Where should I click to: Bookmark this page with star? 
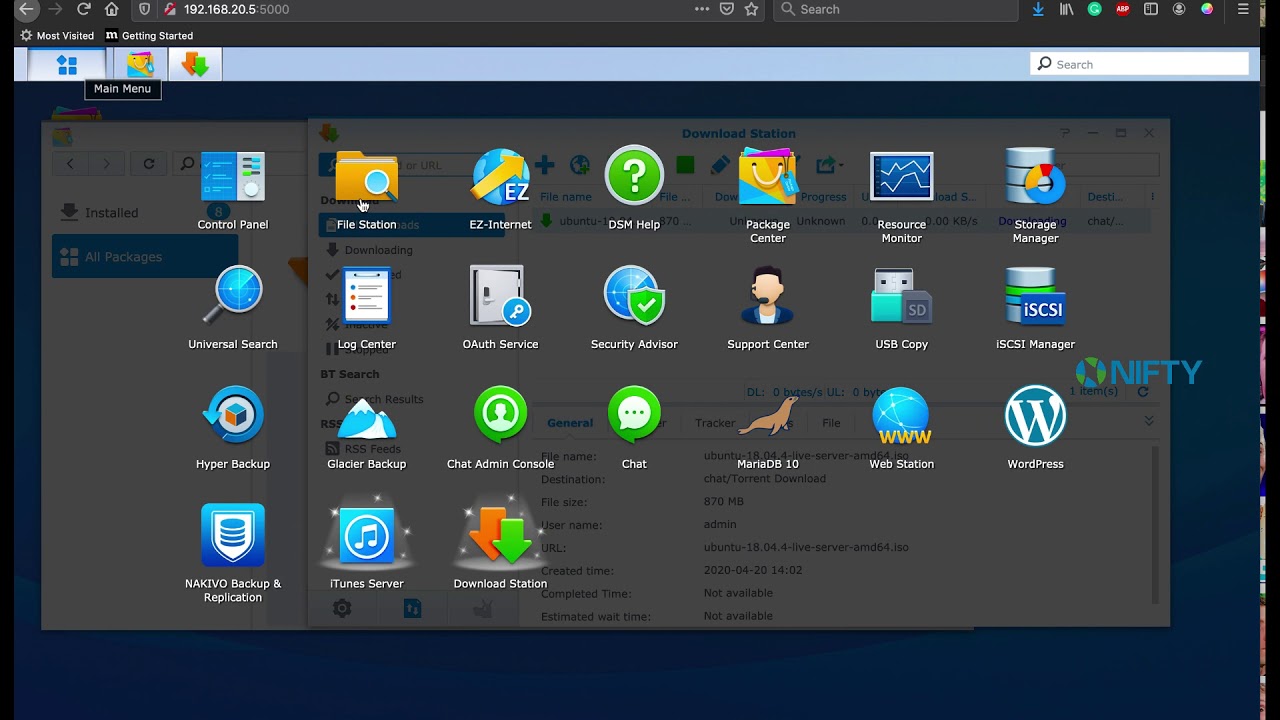(x=751, y=9)
